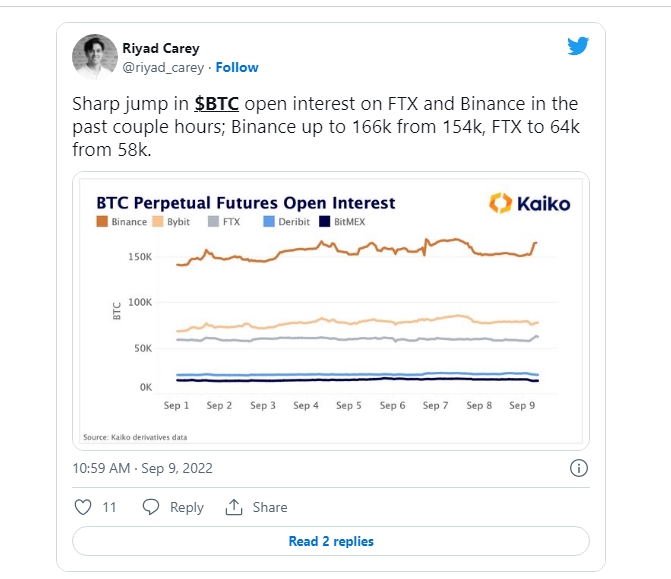The height and width of the screenshot is (579, 671).
Task: Click the Kaiko logo in chart
Action: pos(530,203)
